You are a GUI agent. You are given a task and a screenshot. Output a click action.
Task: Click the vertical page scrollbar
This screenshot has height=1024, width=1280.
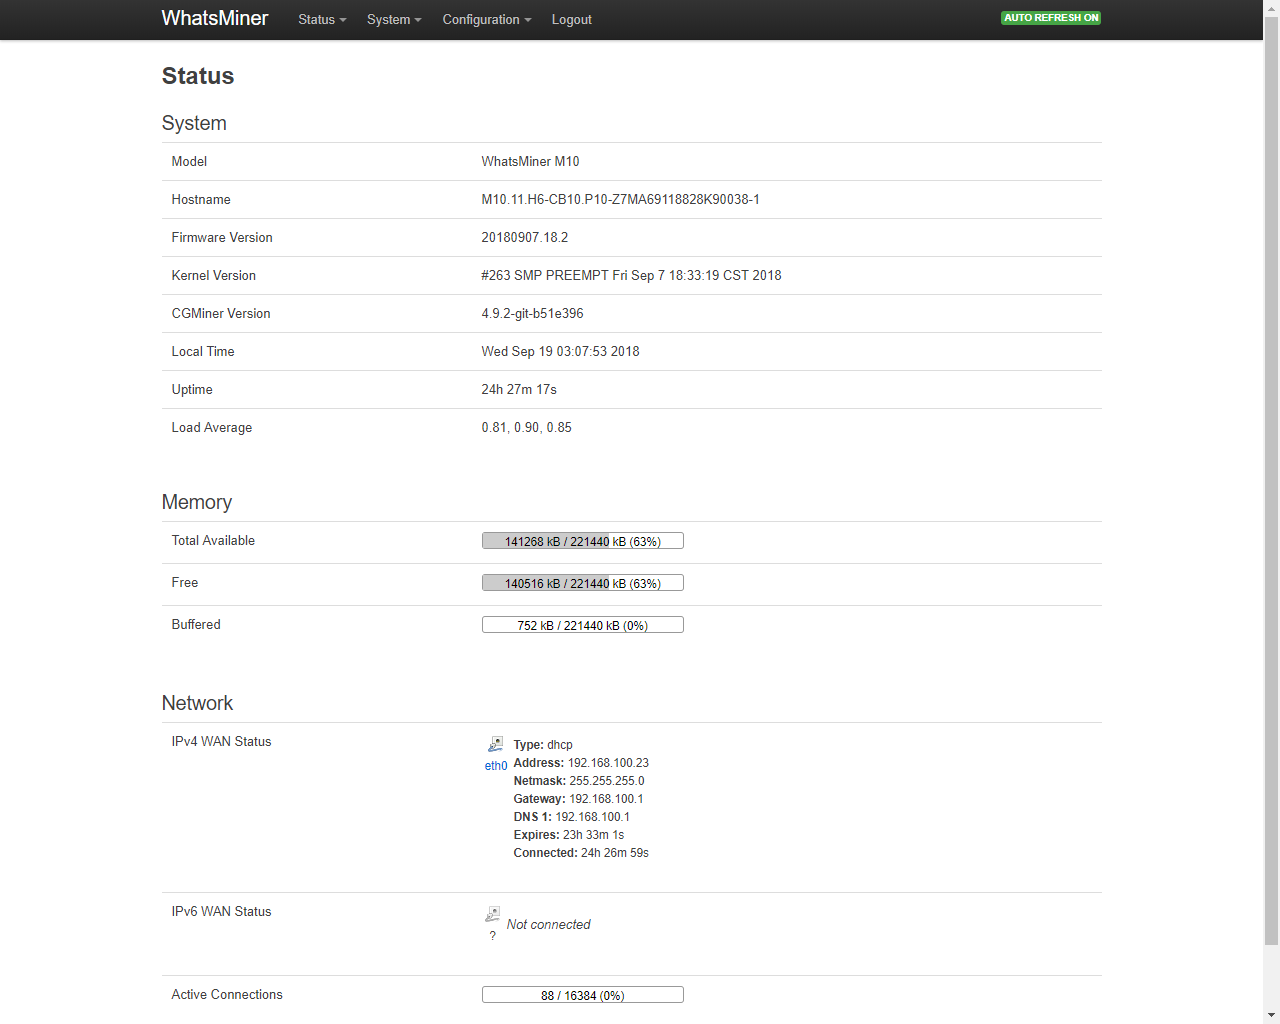coord(1271,480)
